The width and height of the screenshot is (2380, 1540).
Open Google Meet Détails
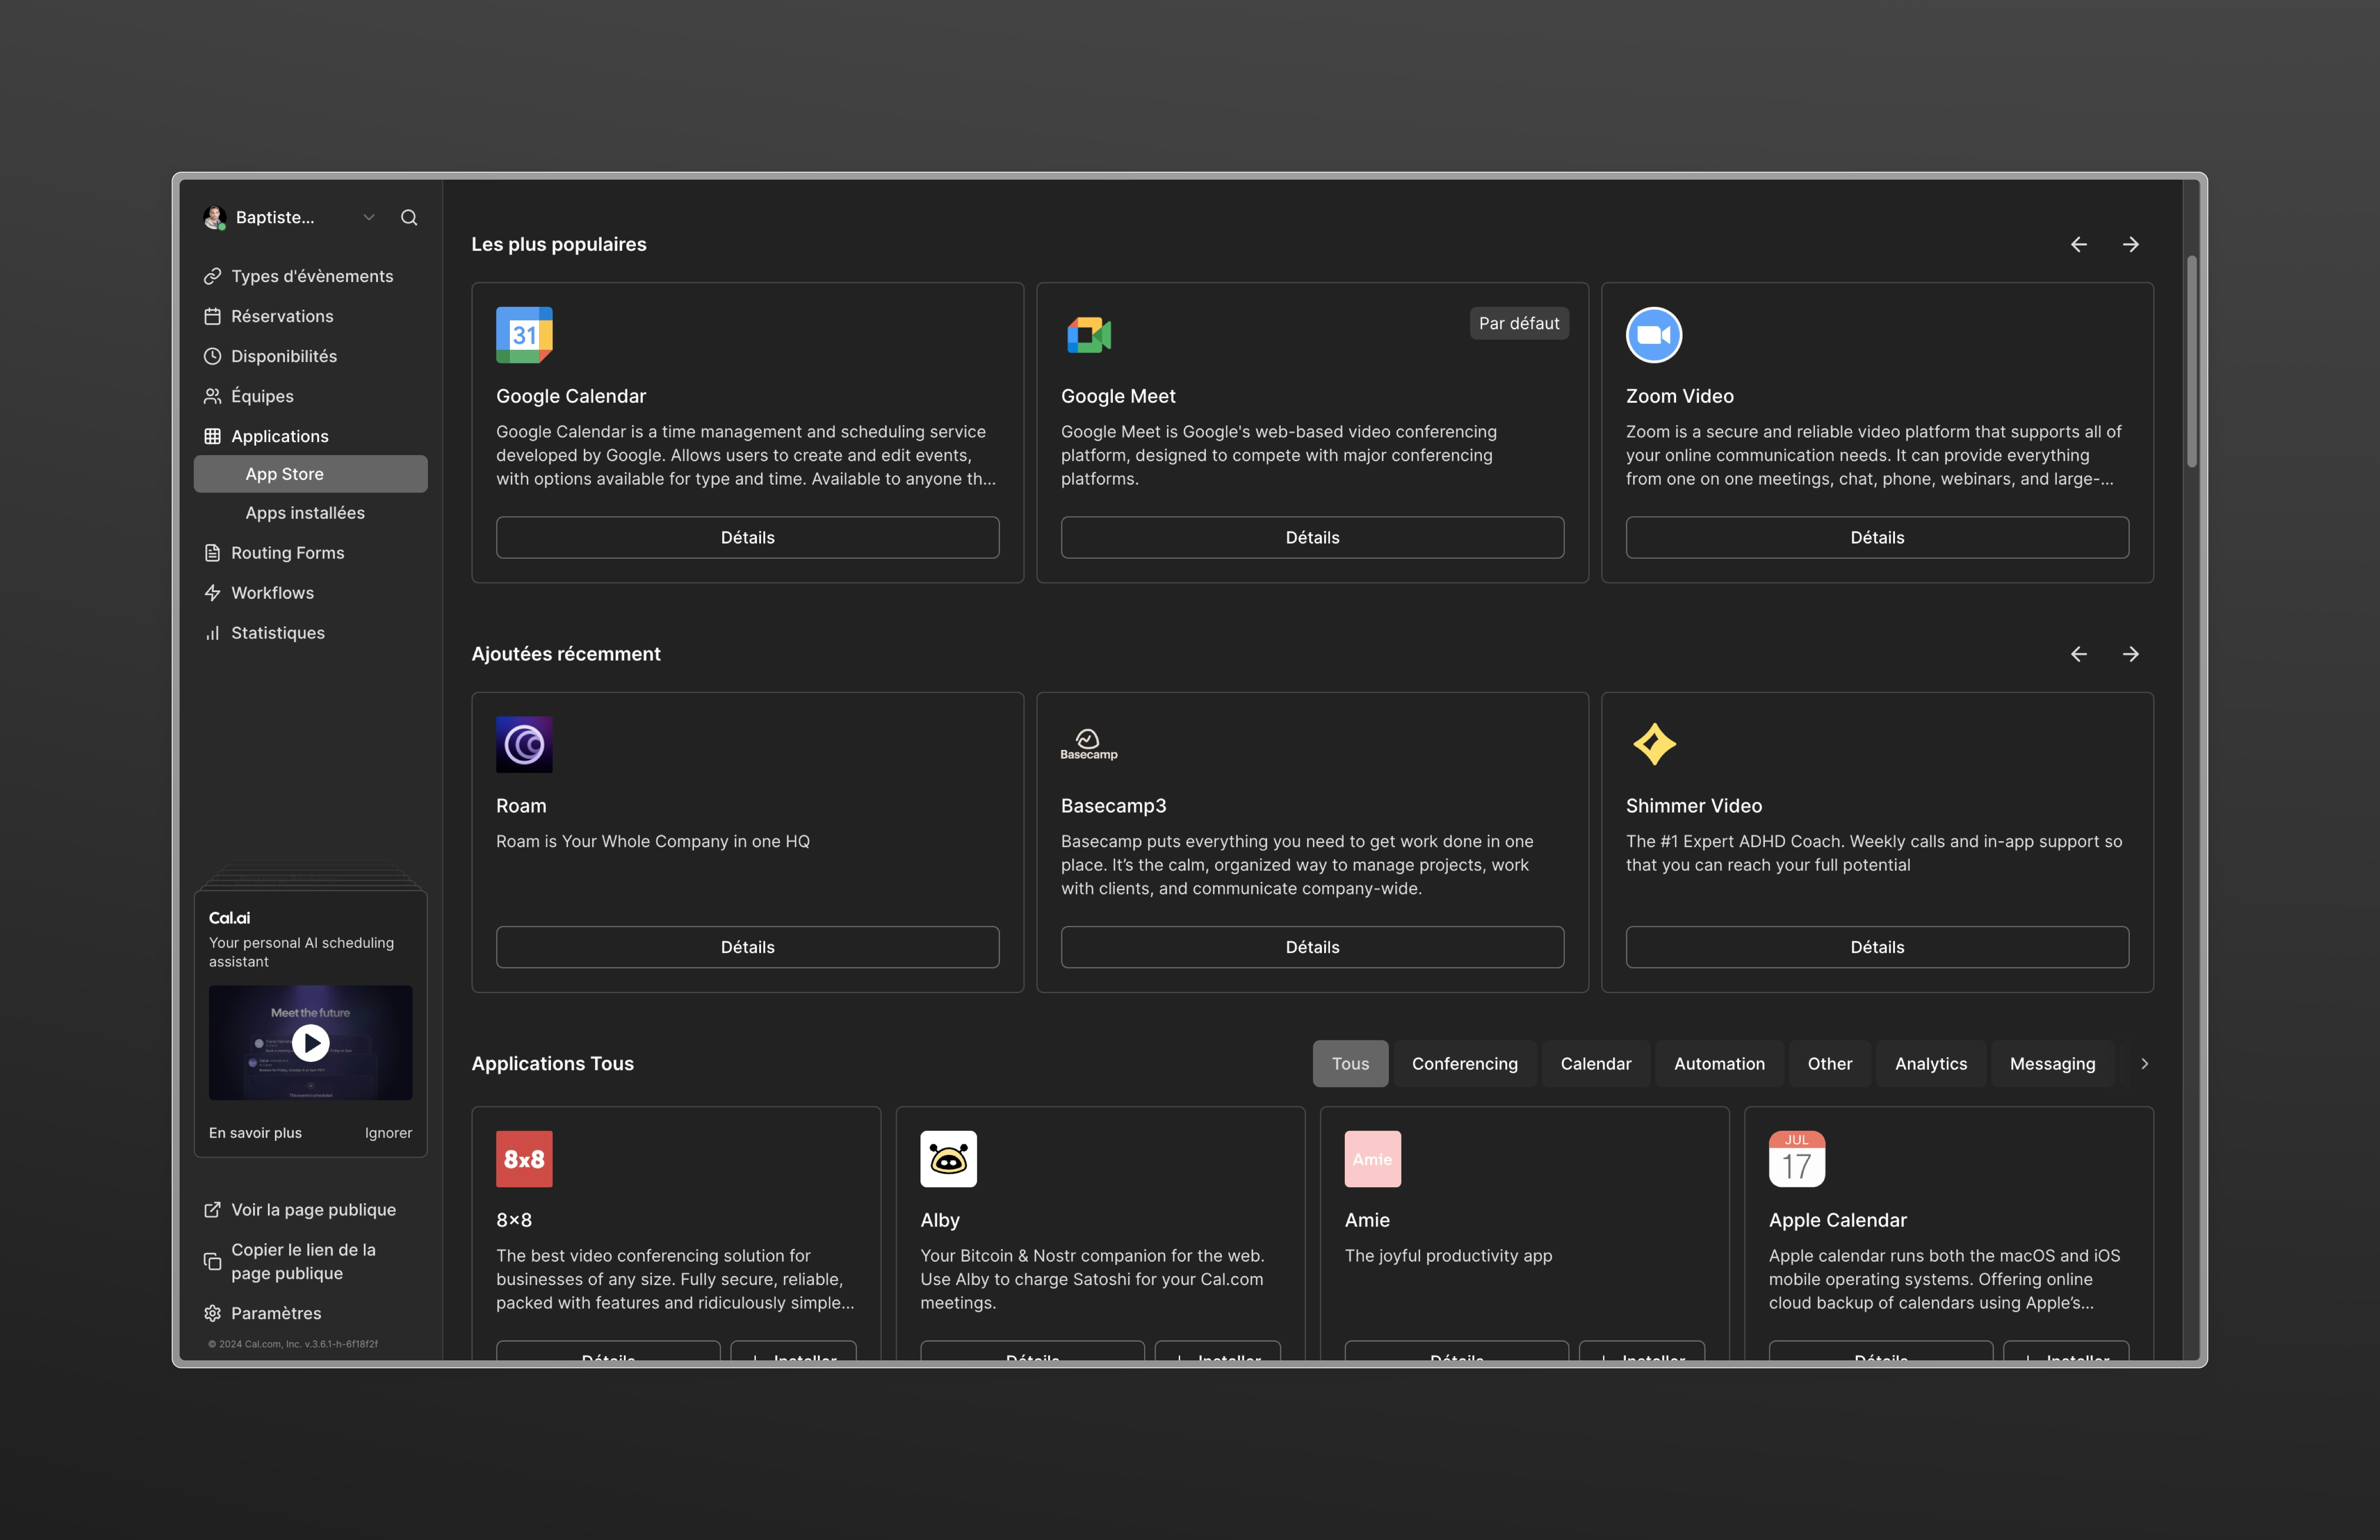click(1312, 538)
